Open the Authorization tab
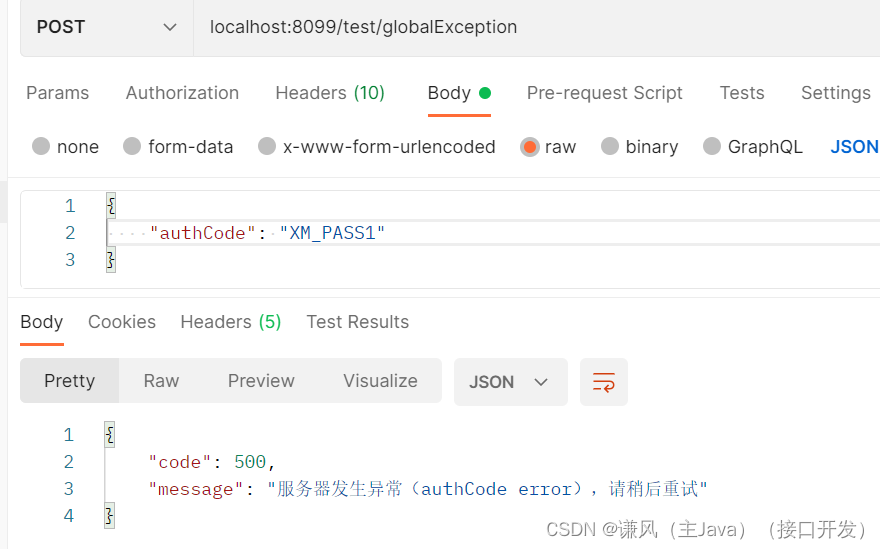 click(x=182, y=93)
